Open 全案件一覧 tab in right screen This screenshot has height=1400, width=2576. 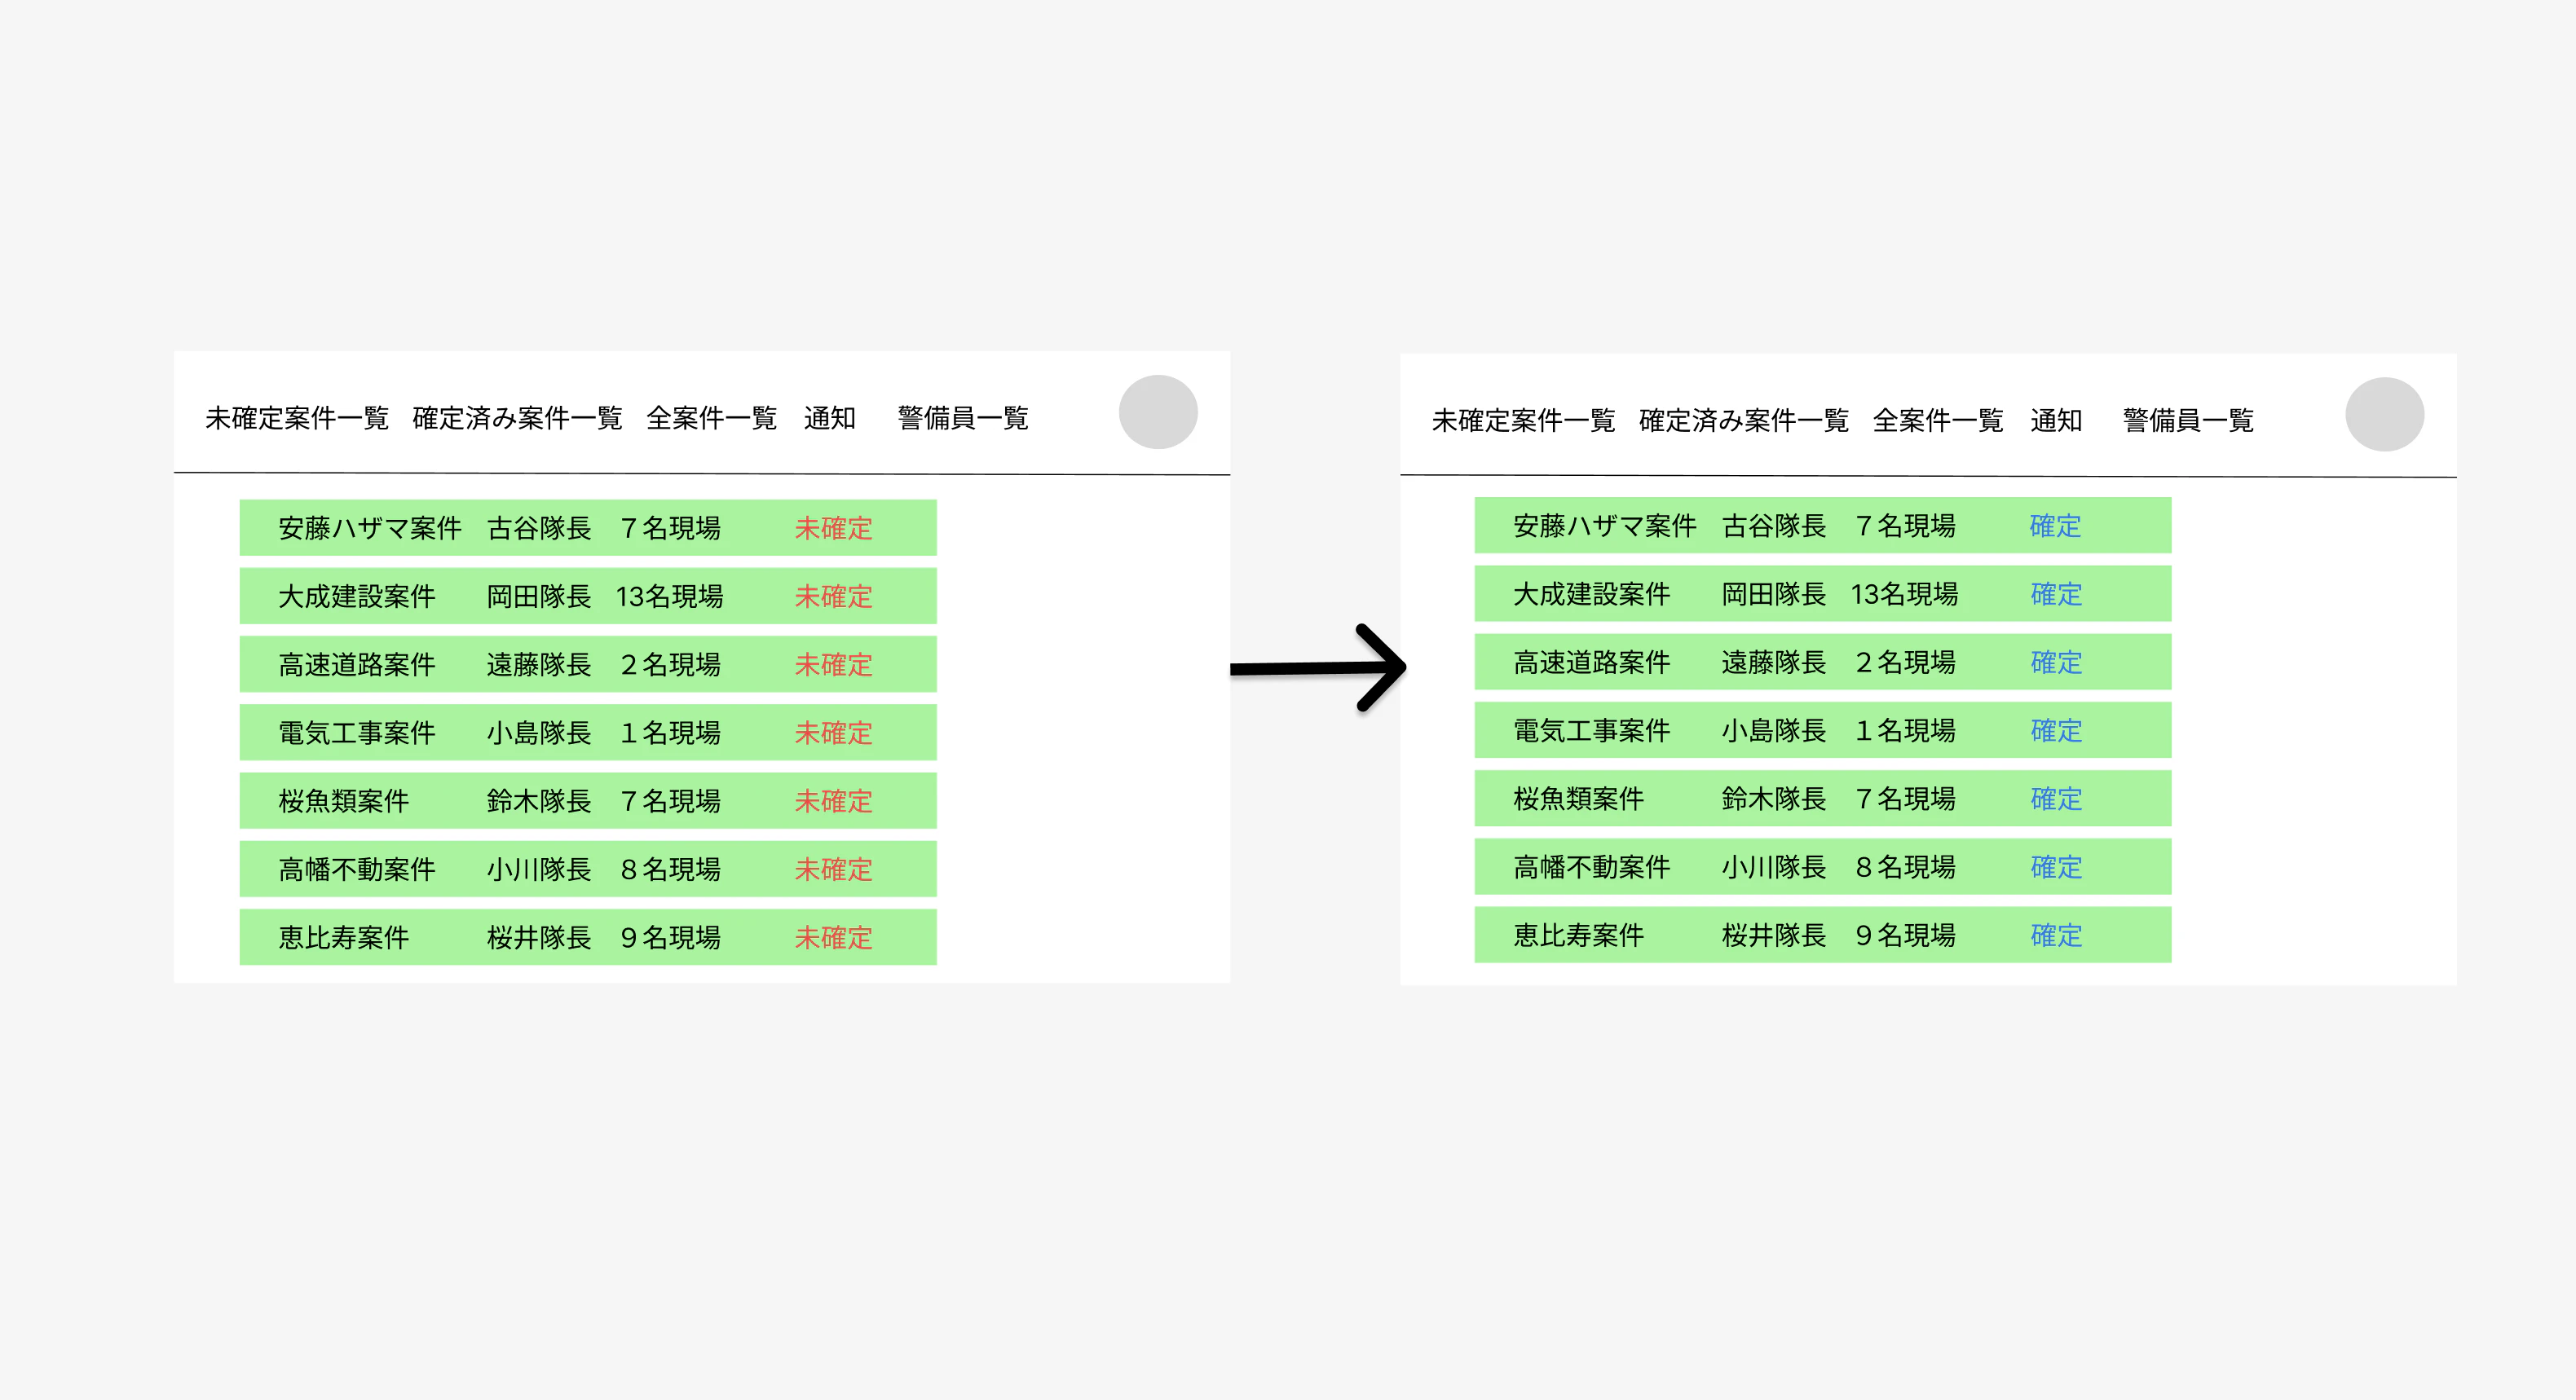(x=1937, y=420)
